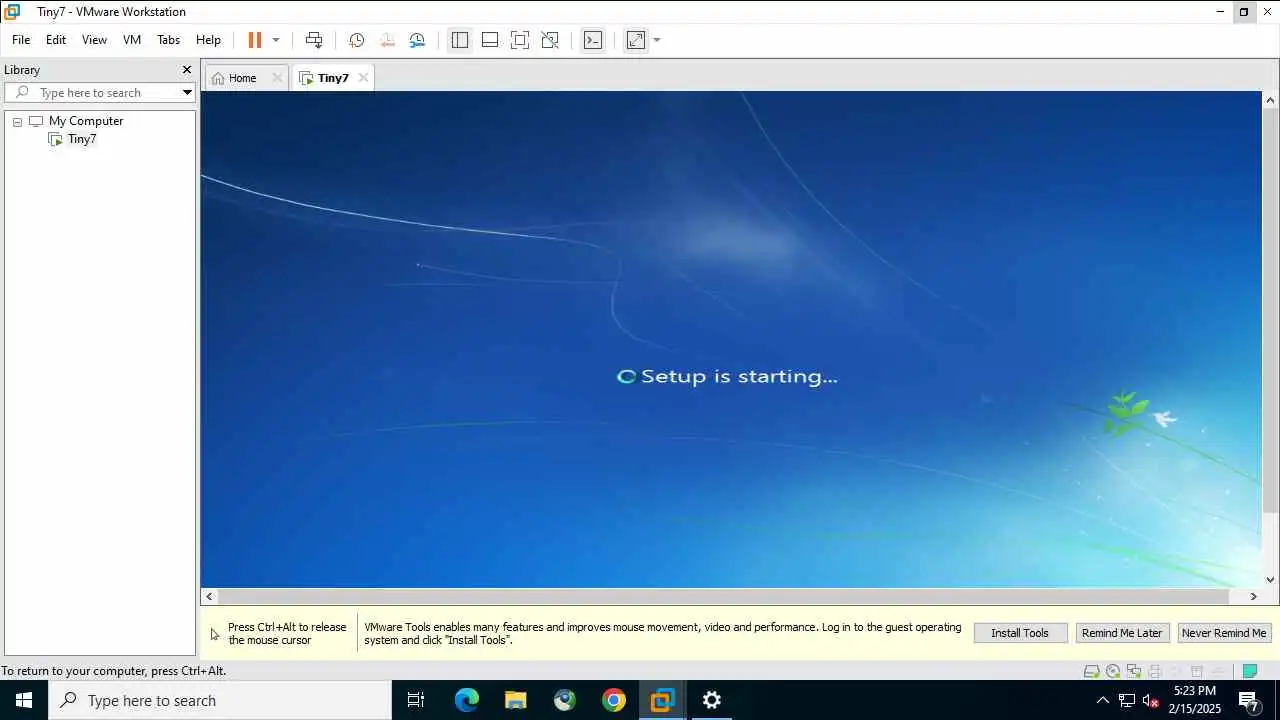The image size is (1280, 720).
Task: Close the Tiny7 tab
Action: (363, 78)
